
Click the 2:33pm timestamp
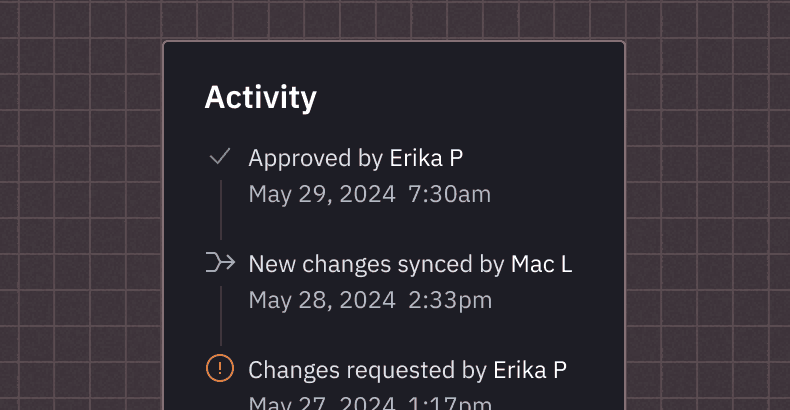pos(450,300)
